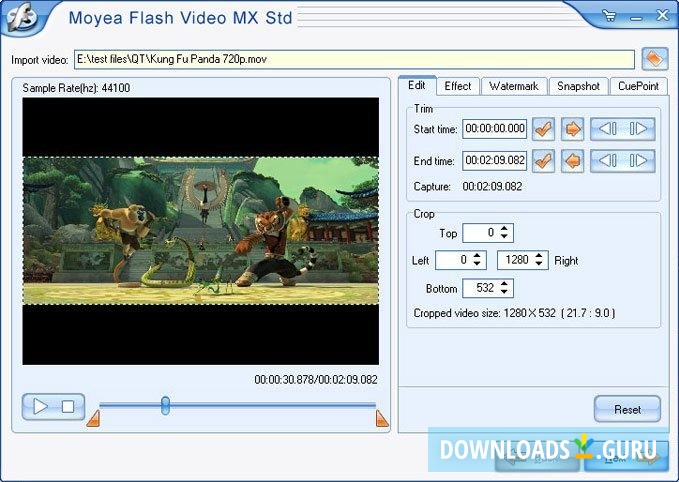Viewport: 679px width, 482px height.
Task: Open the Effect tab
Action: point(458,86)
